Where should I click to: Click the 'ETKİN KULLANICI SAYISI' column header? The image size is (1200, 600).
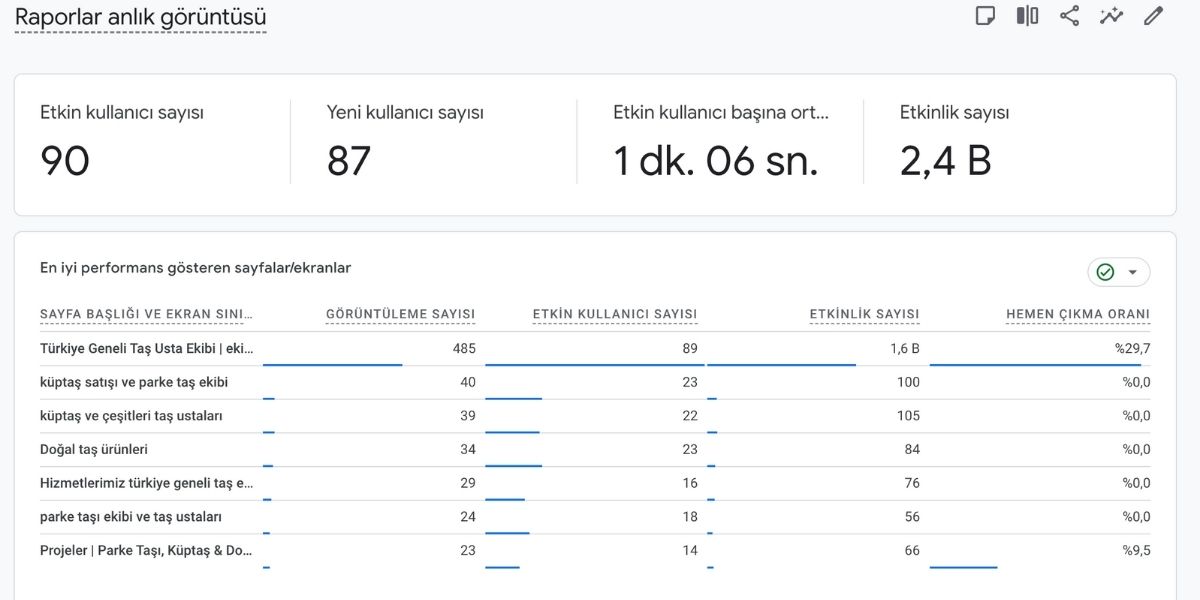click(x=614, y=314)
